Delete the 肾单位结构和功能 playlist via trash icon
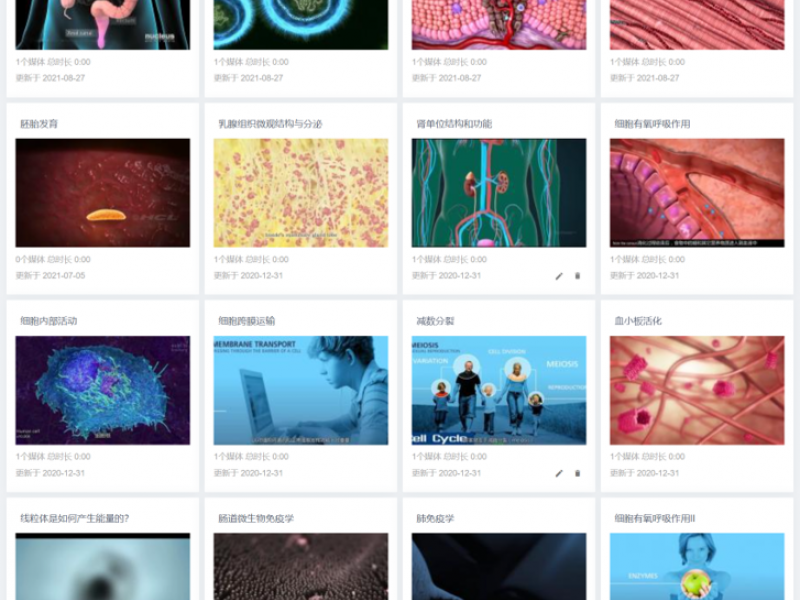The width and height of the screenshot is (800, 600). pos(578,276)
